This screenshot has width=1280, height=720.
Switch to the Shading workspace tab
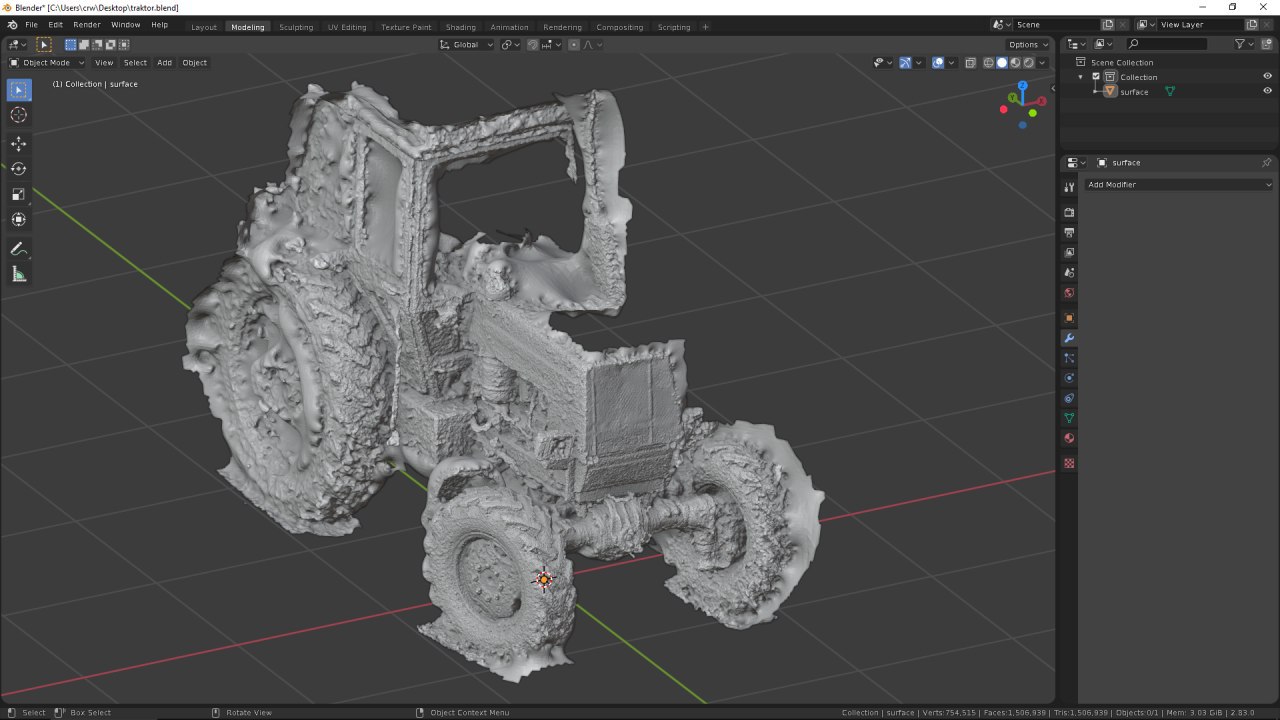click(461, 27)
